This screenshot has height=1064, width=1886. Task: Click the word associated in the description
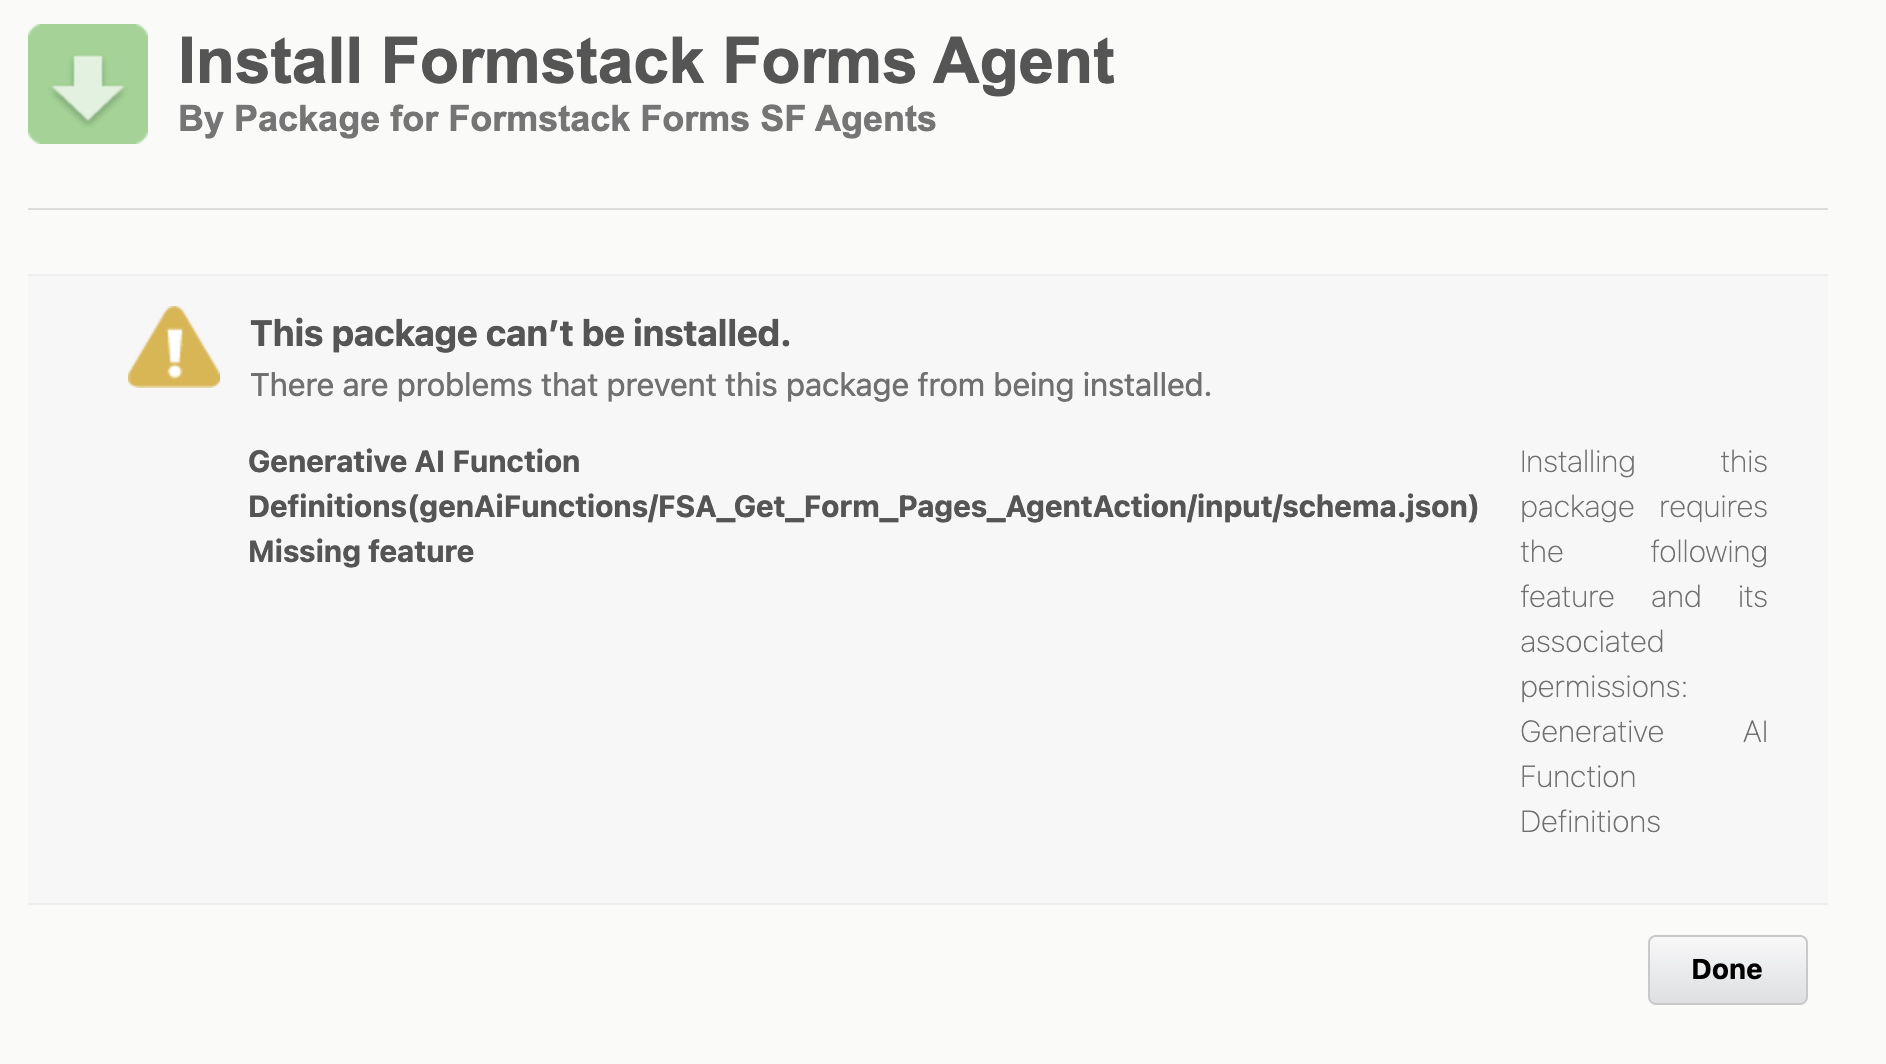coord(1591,642)
